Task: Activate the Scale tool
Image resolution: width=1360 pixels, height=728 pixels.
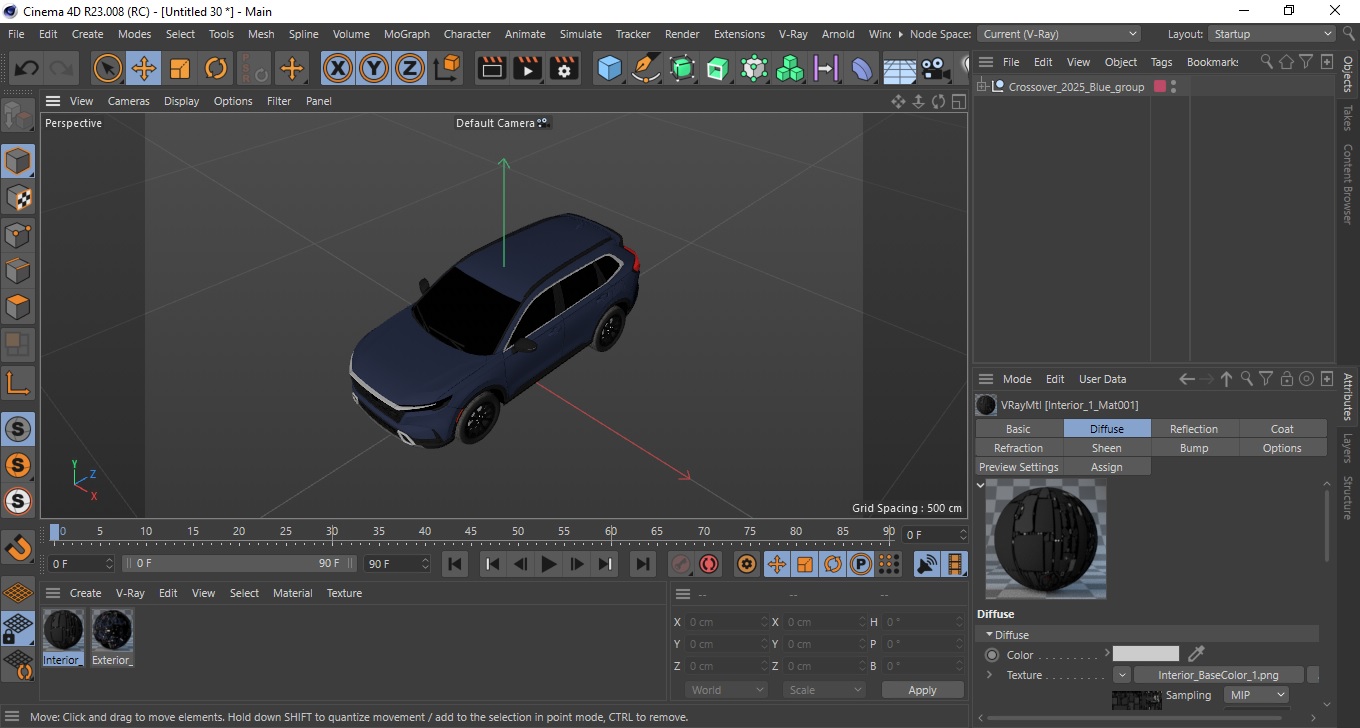Action: coord(180,69)
